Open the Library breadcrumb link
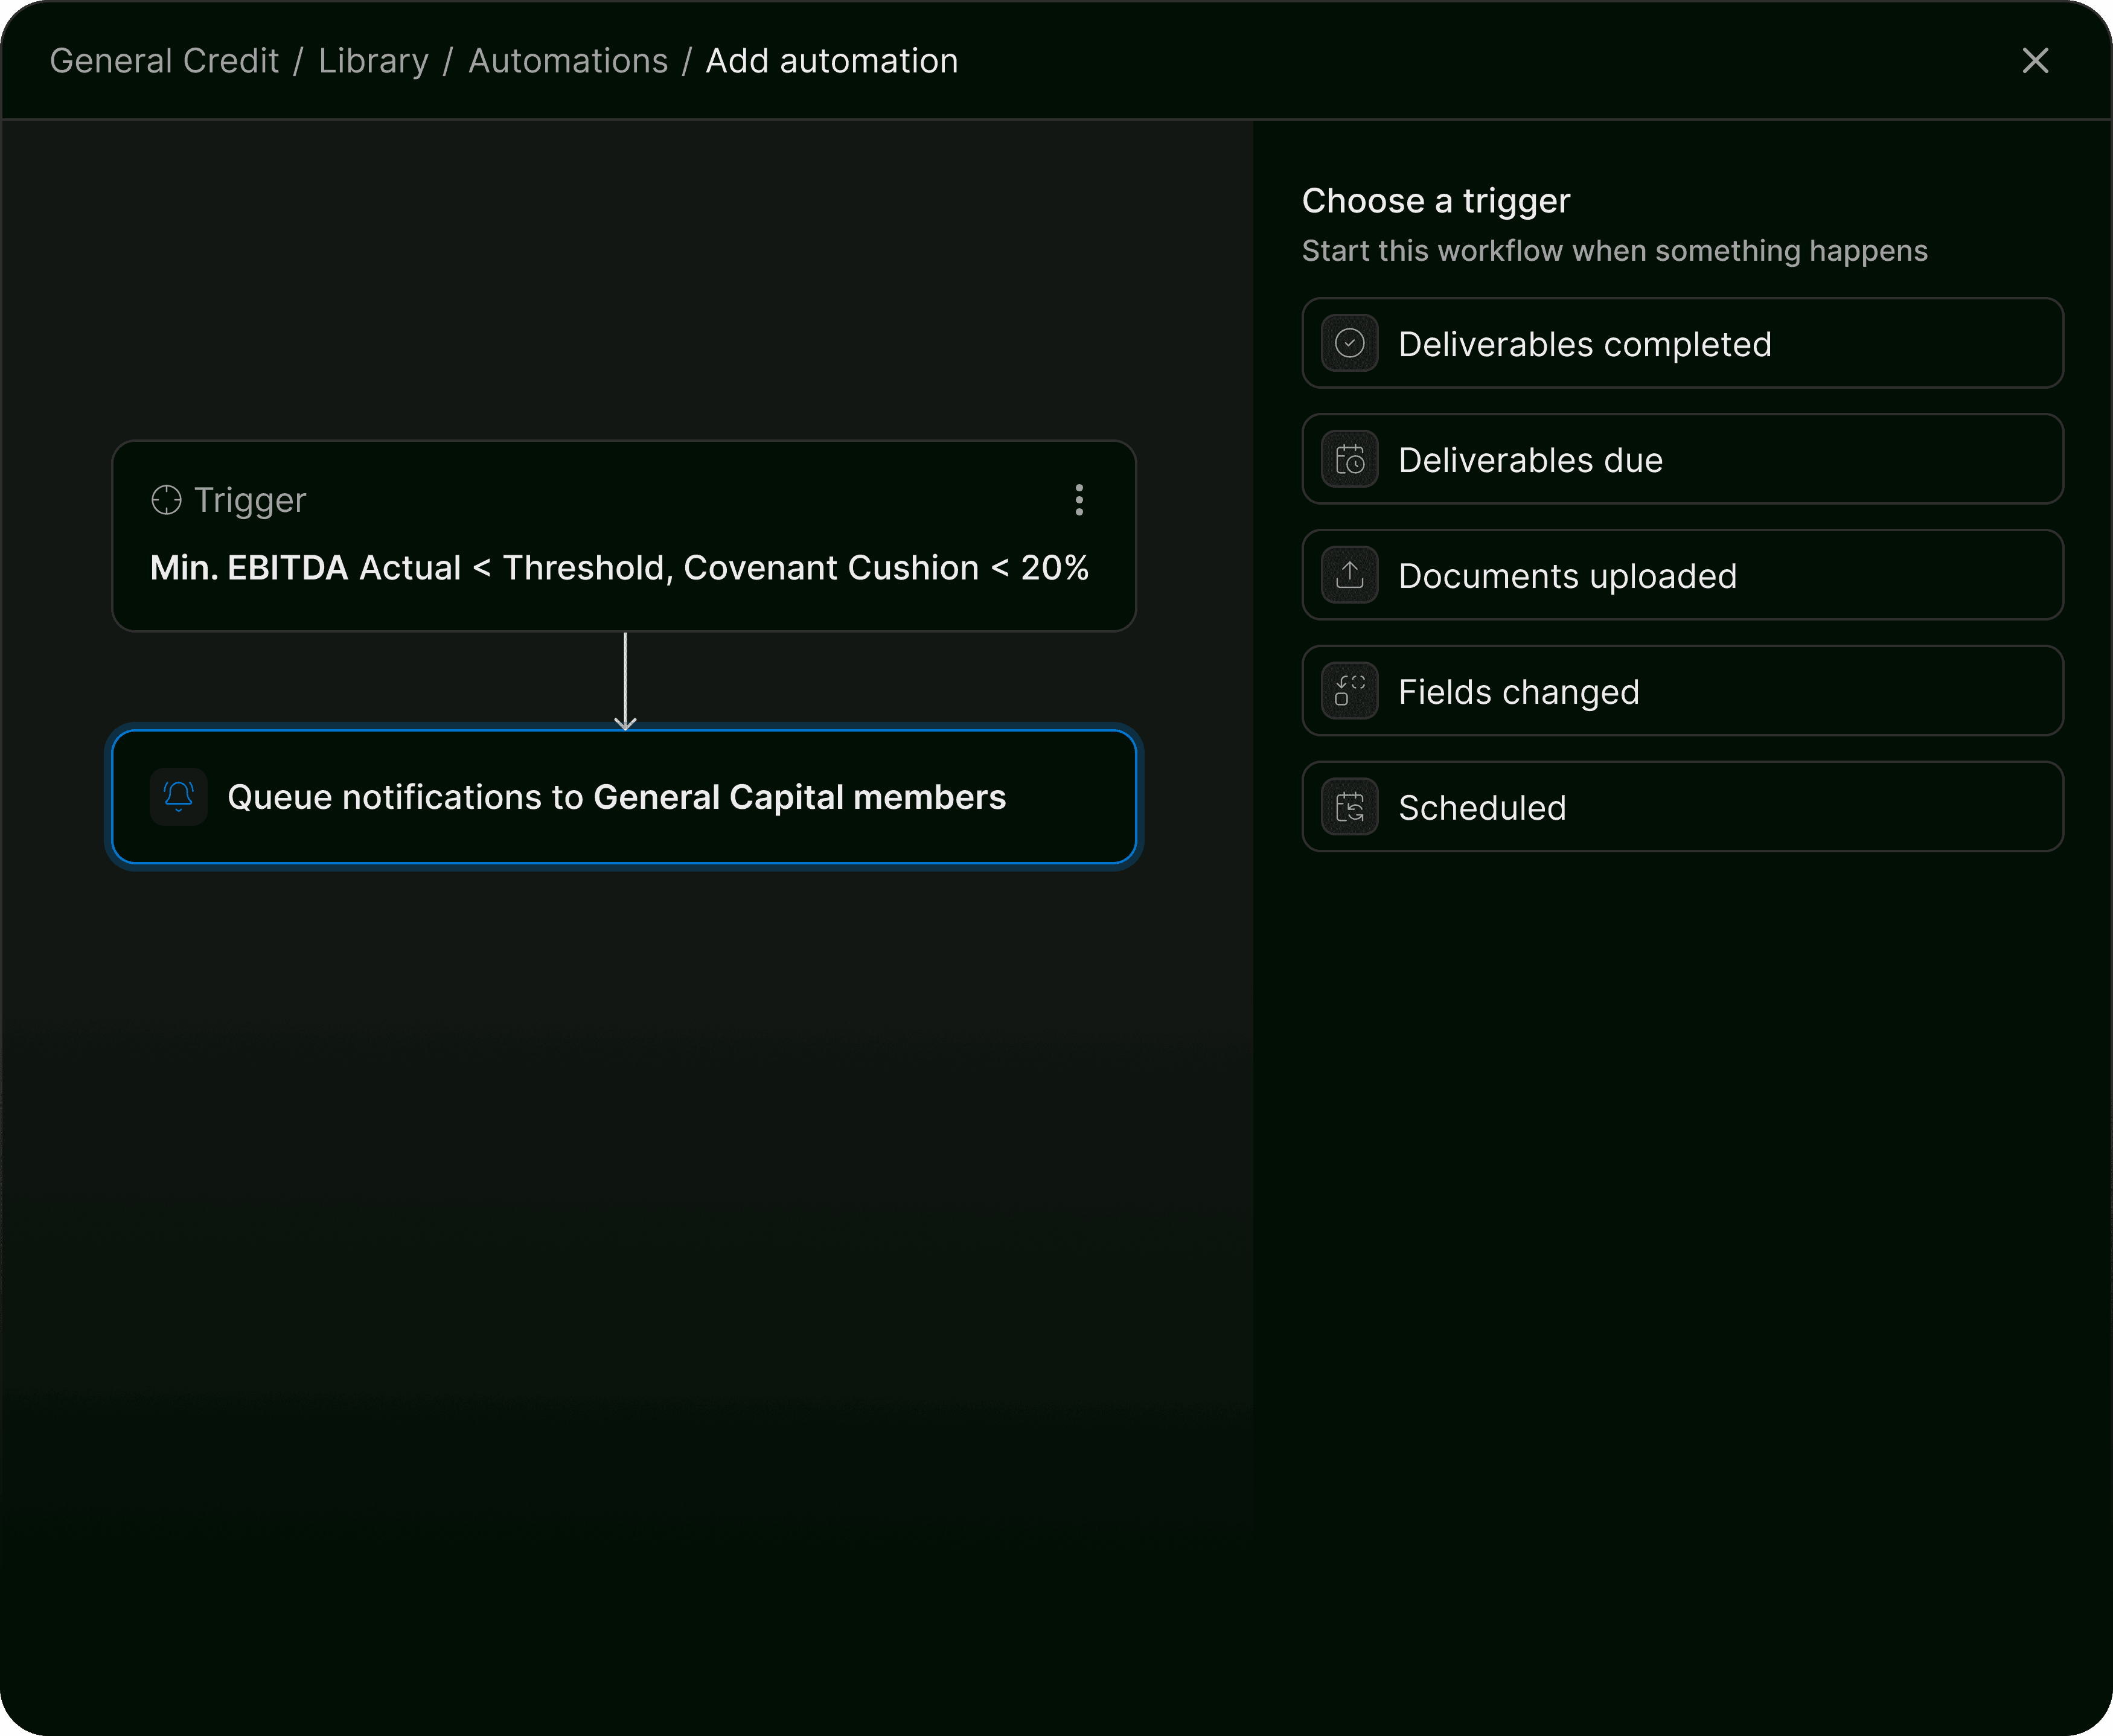The height and width of the screenshot is (1736, 2113). coord(373,61)
